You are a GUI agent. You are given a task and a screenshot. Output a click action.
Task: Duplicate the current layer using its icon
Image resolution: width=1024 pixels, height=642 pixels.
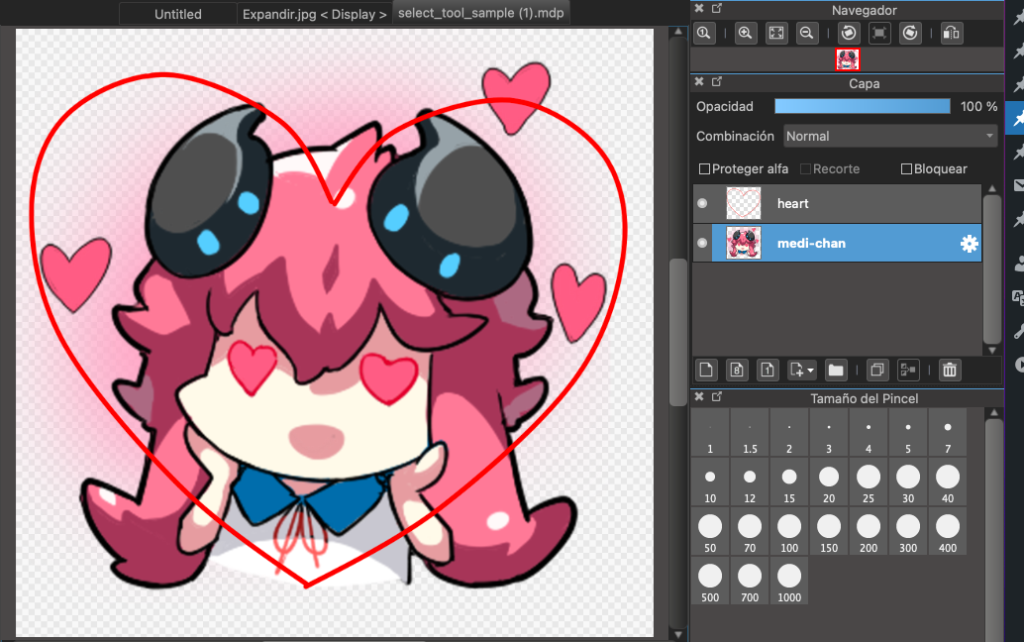tap(877, 370)
